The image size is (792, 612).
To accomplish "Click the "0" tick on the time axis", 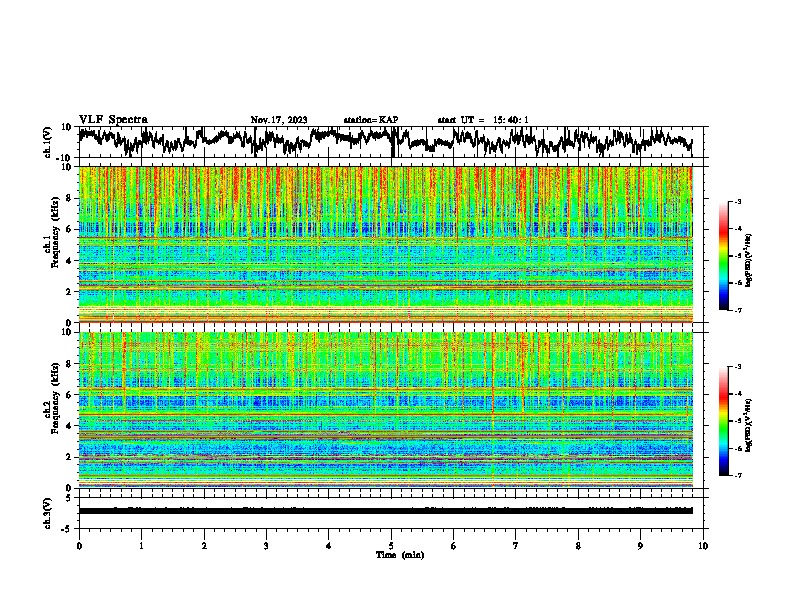I will [x=79, y=546].
